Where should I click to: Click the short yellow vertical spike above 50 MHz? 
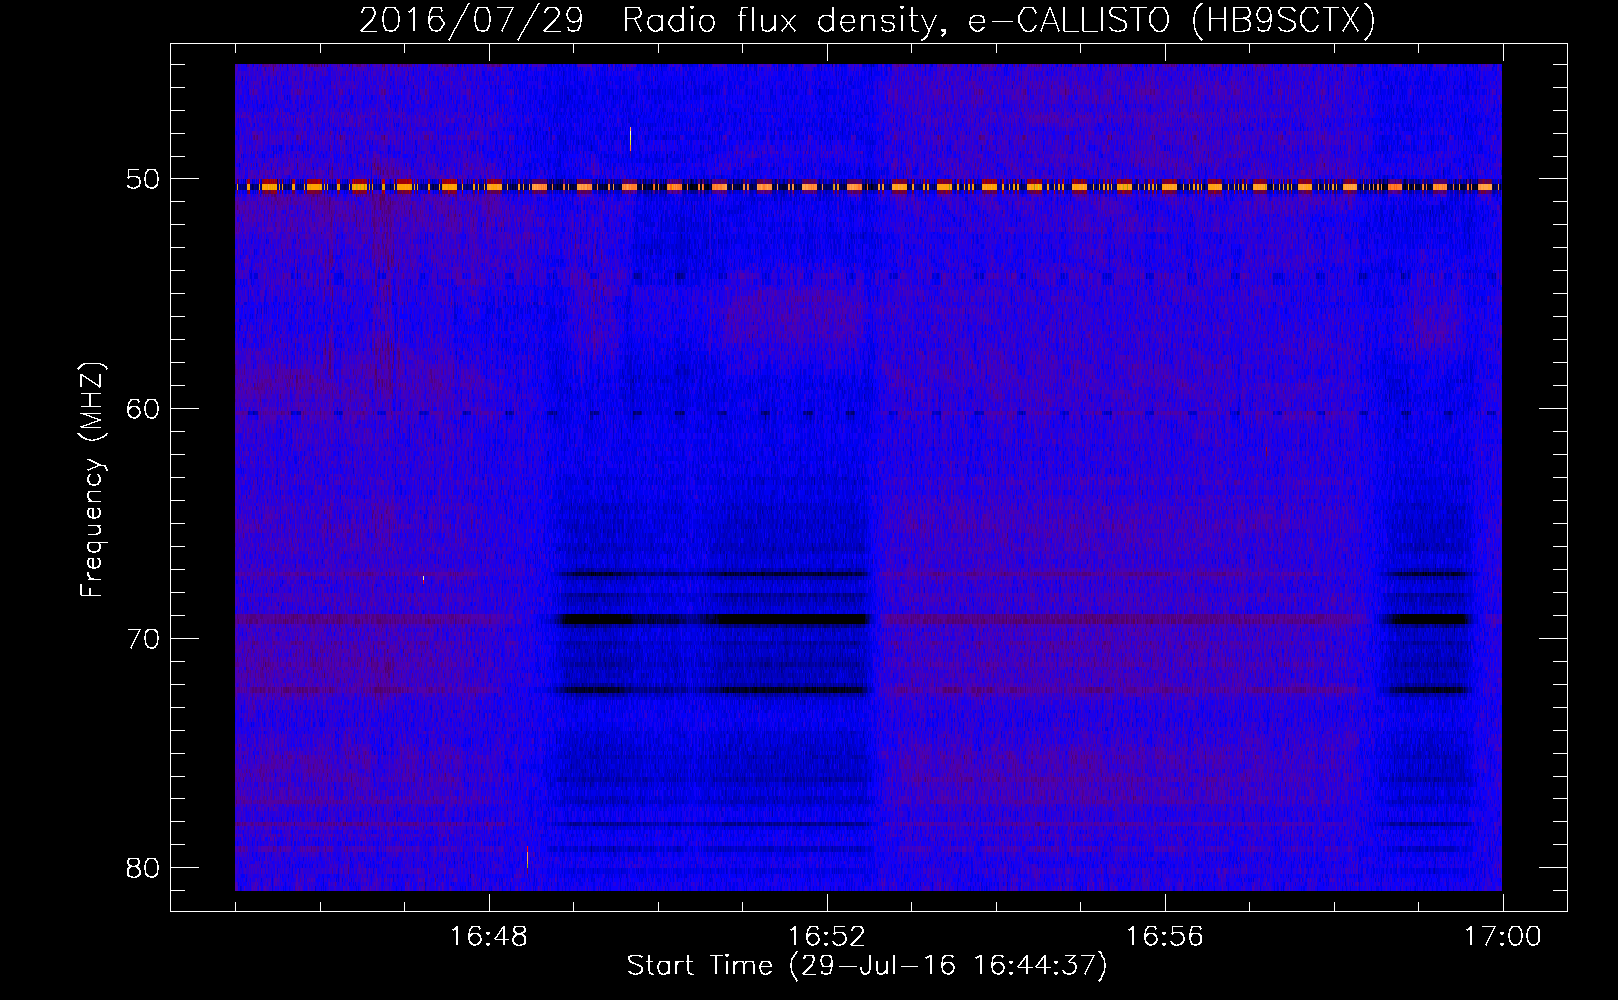(630, 139)
